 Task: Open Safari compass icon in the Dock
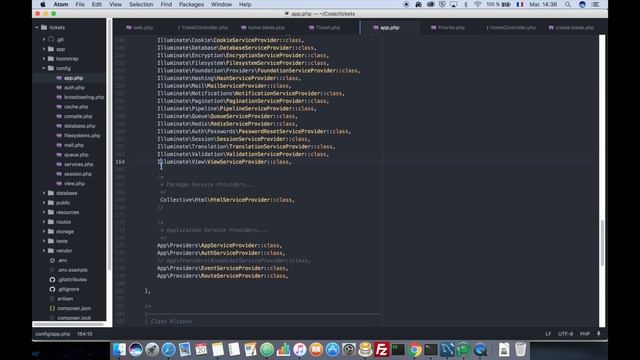pyautogui.click(x=168, y=350)
